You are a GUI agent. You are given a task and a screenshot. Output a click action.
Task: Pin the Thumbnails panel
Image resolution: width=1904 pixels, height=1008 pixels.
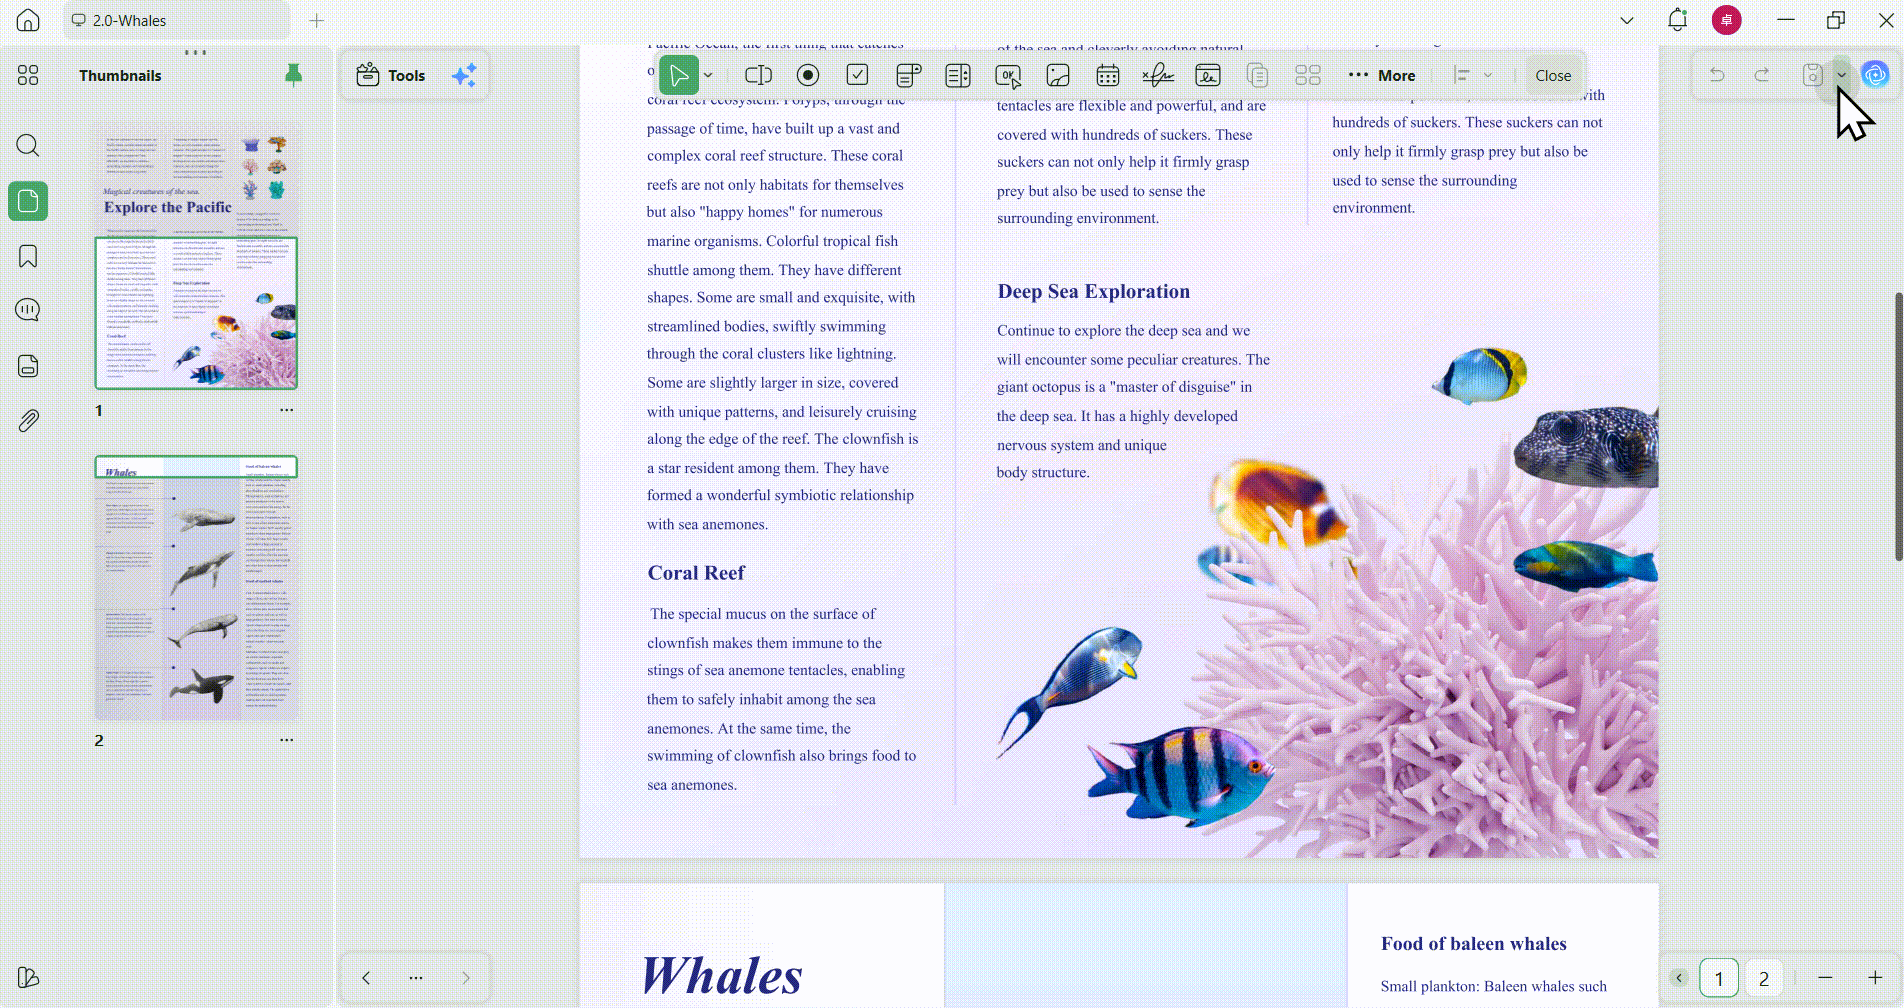(x=293, y=75)
